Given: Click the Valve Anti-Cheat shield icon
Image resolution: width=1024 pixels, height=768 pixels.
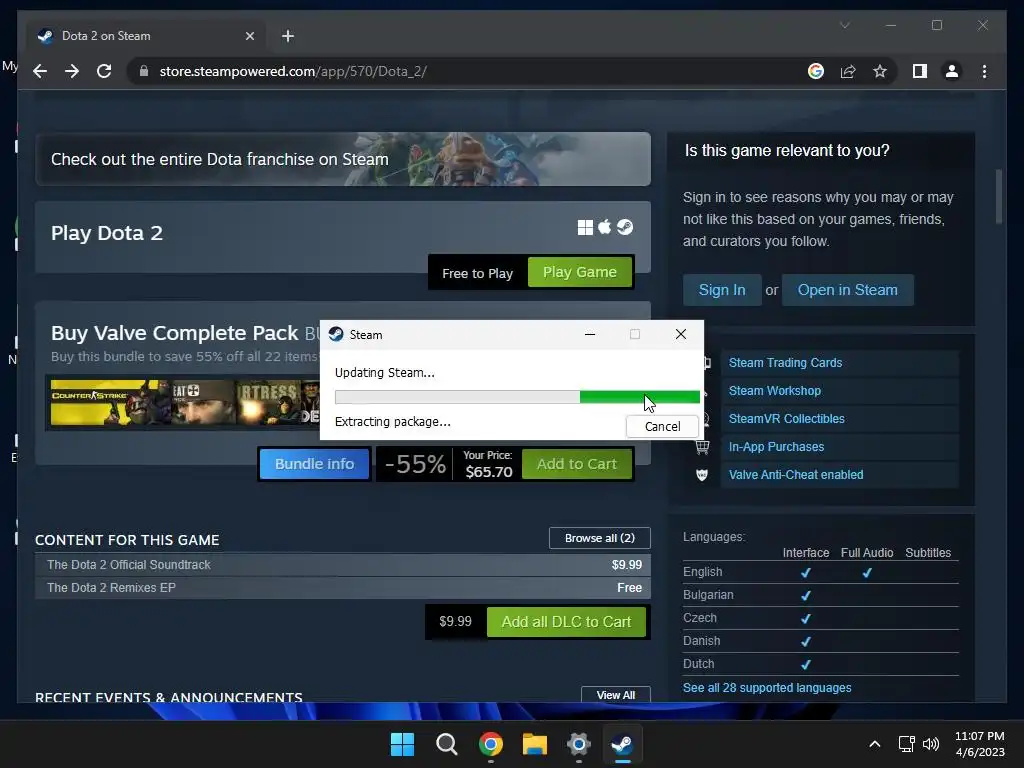Looking at the screenshot, I should (x=702, y=475).
